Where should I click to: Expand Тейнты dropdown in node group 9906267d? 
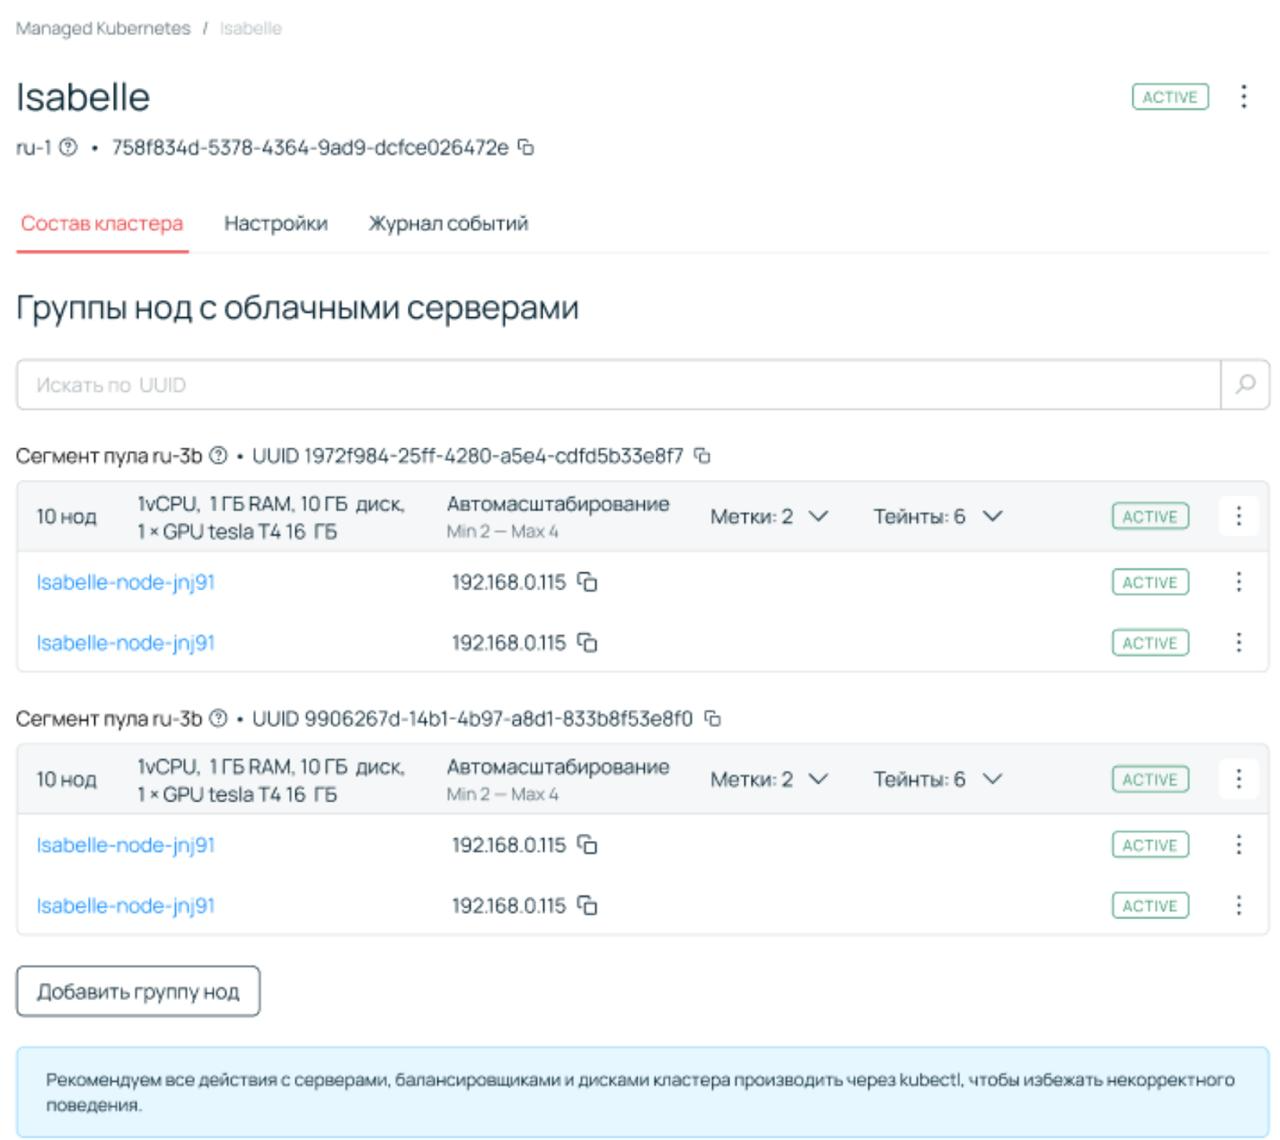tap(937, 780)
